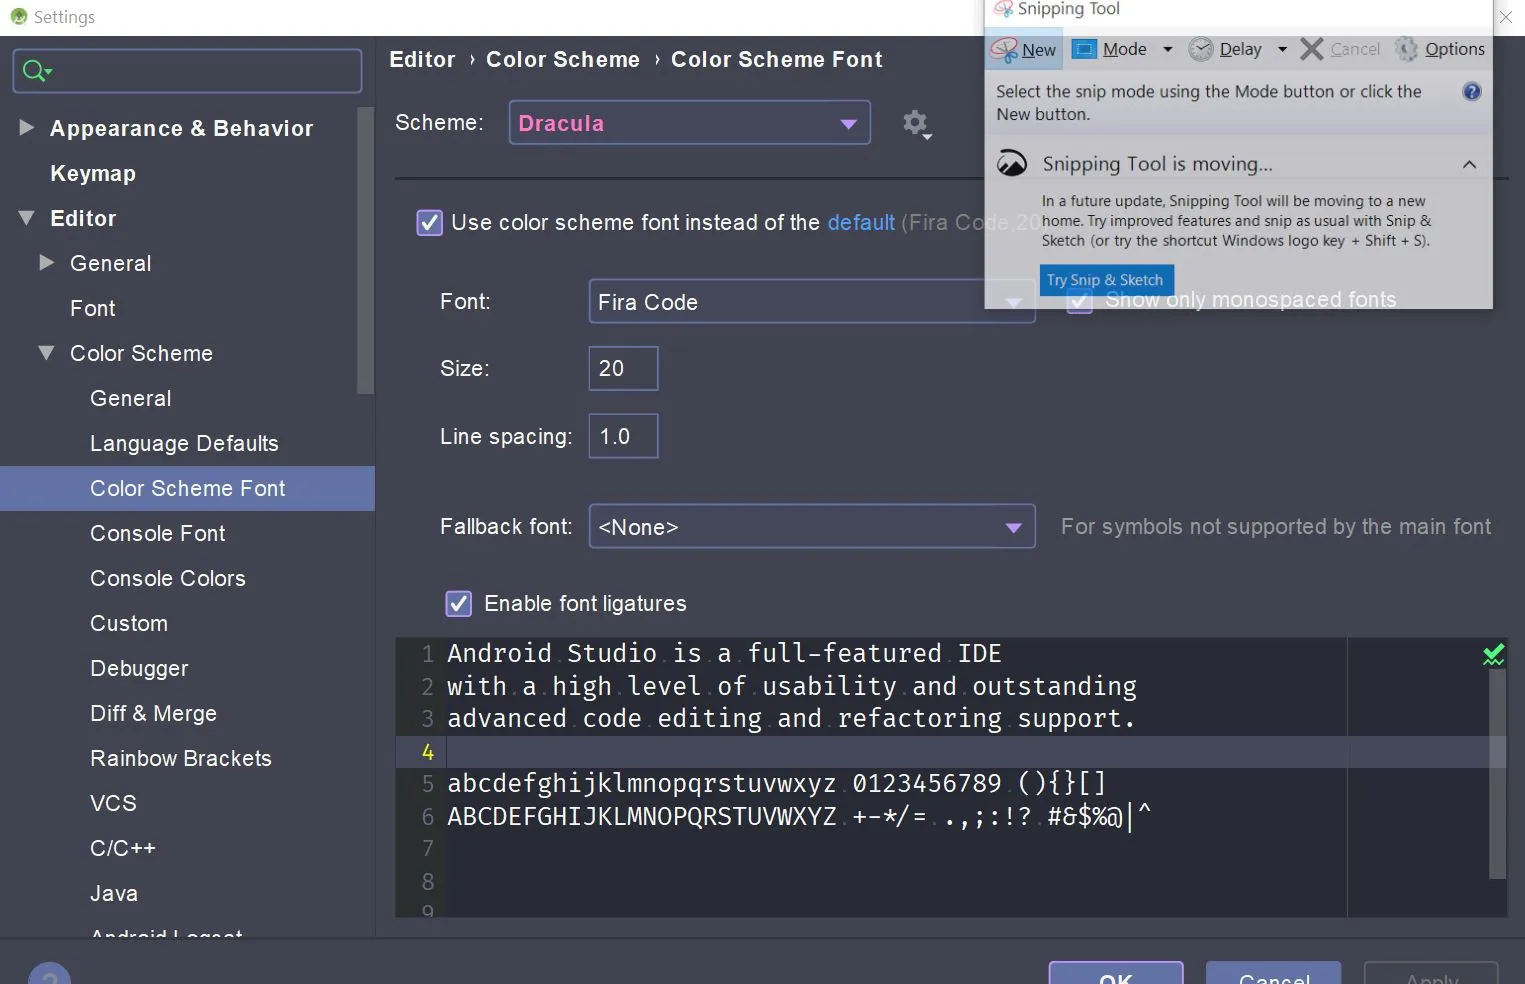Screen dimensions: 1525x984
Task: Open the Snipping Tool Delay dropdown arrow
Action: pos(1282,49)
